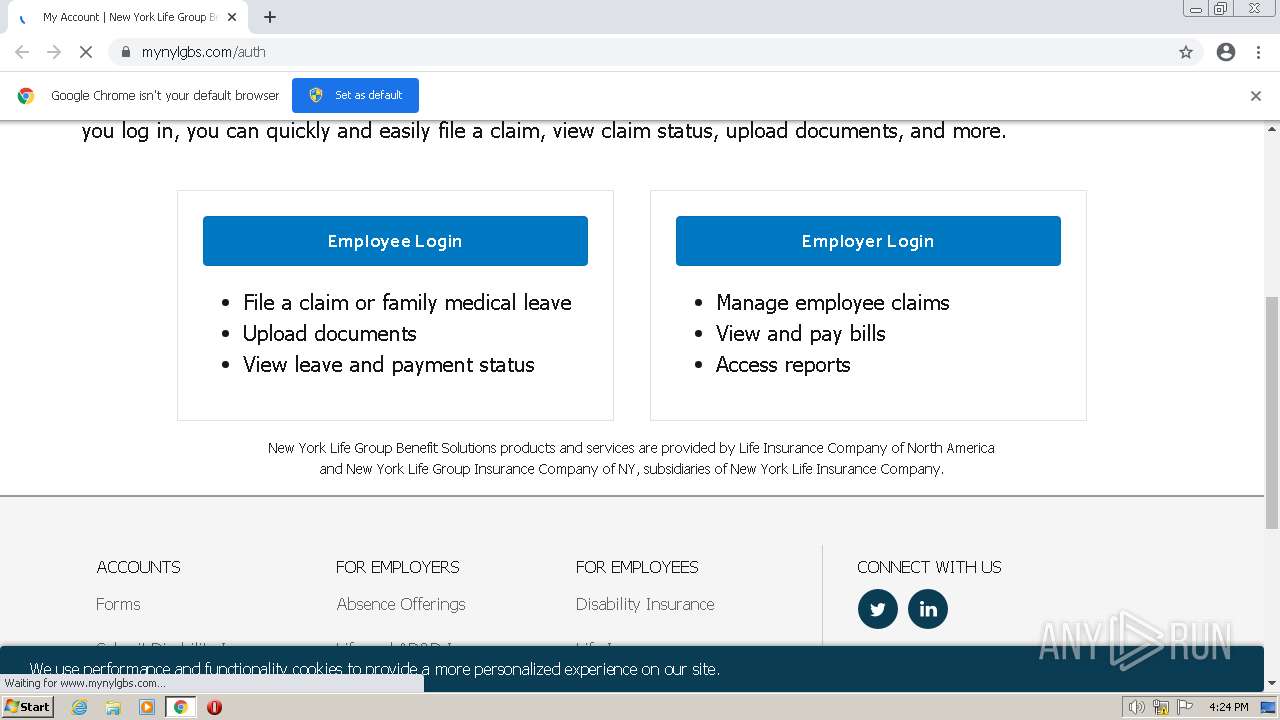This screenshot has width=1280, height=720.
Task: Launch Internet Explorer from taskbar
Action: point(80,707)
